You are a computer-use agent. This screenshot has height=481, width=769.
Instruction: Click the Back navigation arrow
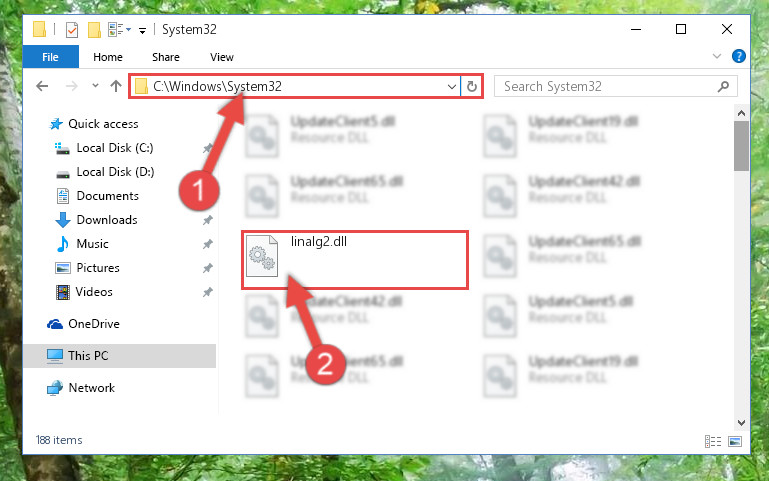tap(42, 86)
